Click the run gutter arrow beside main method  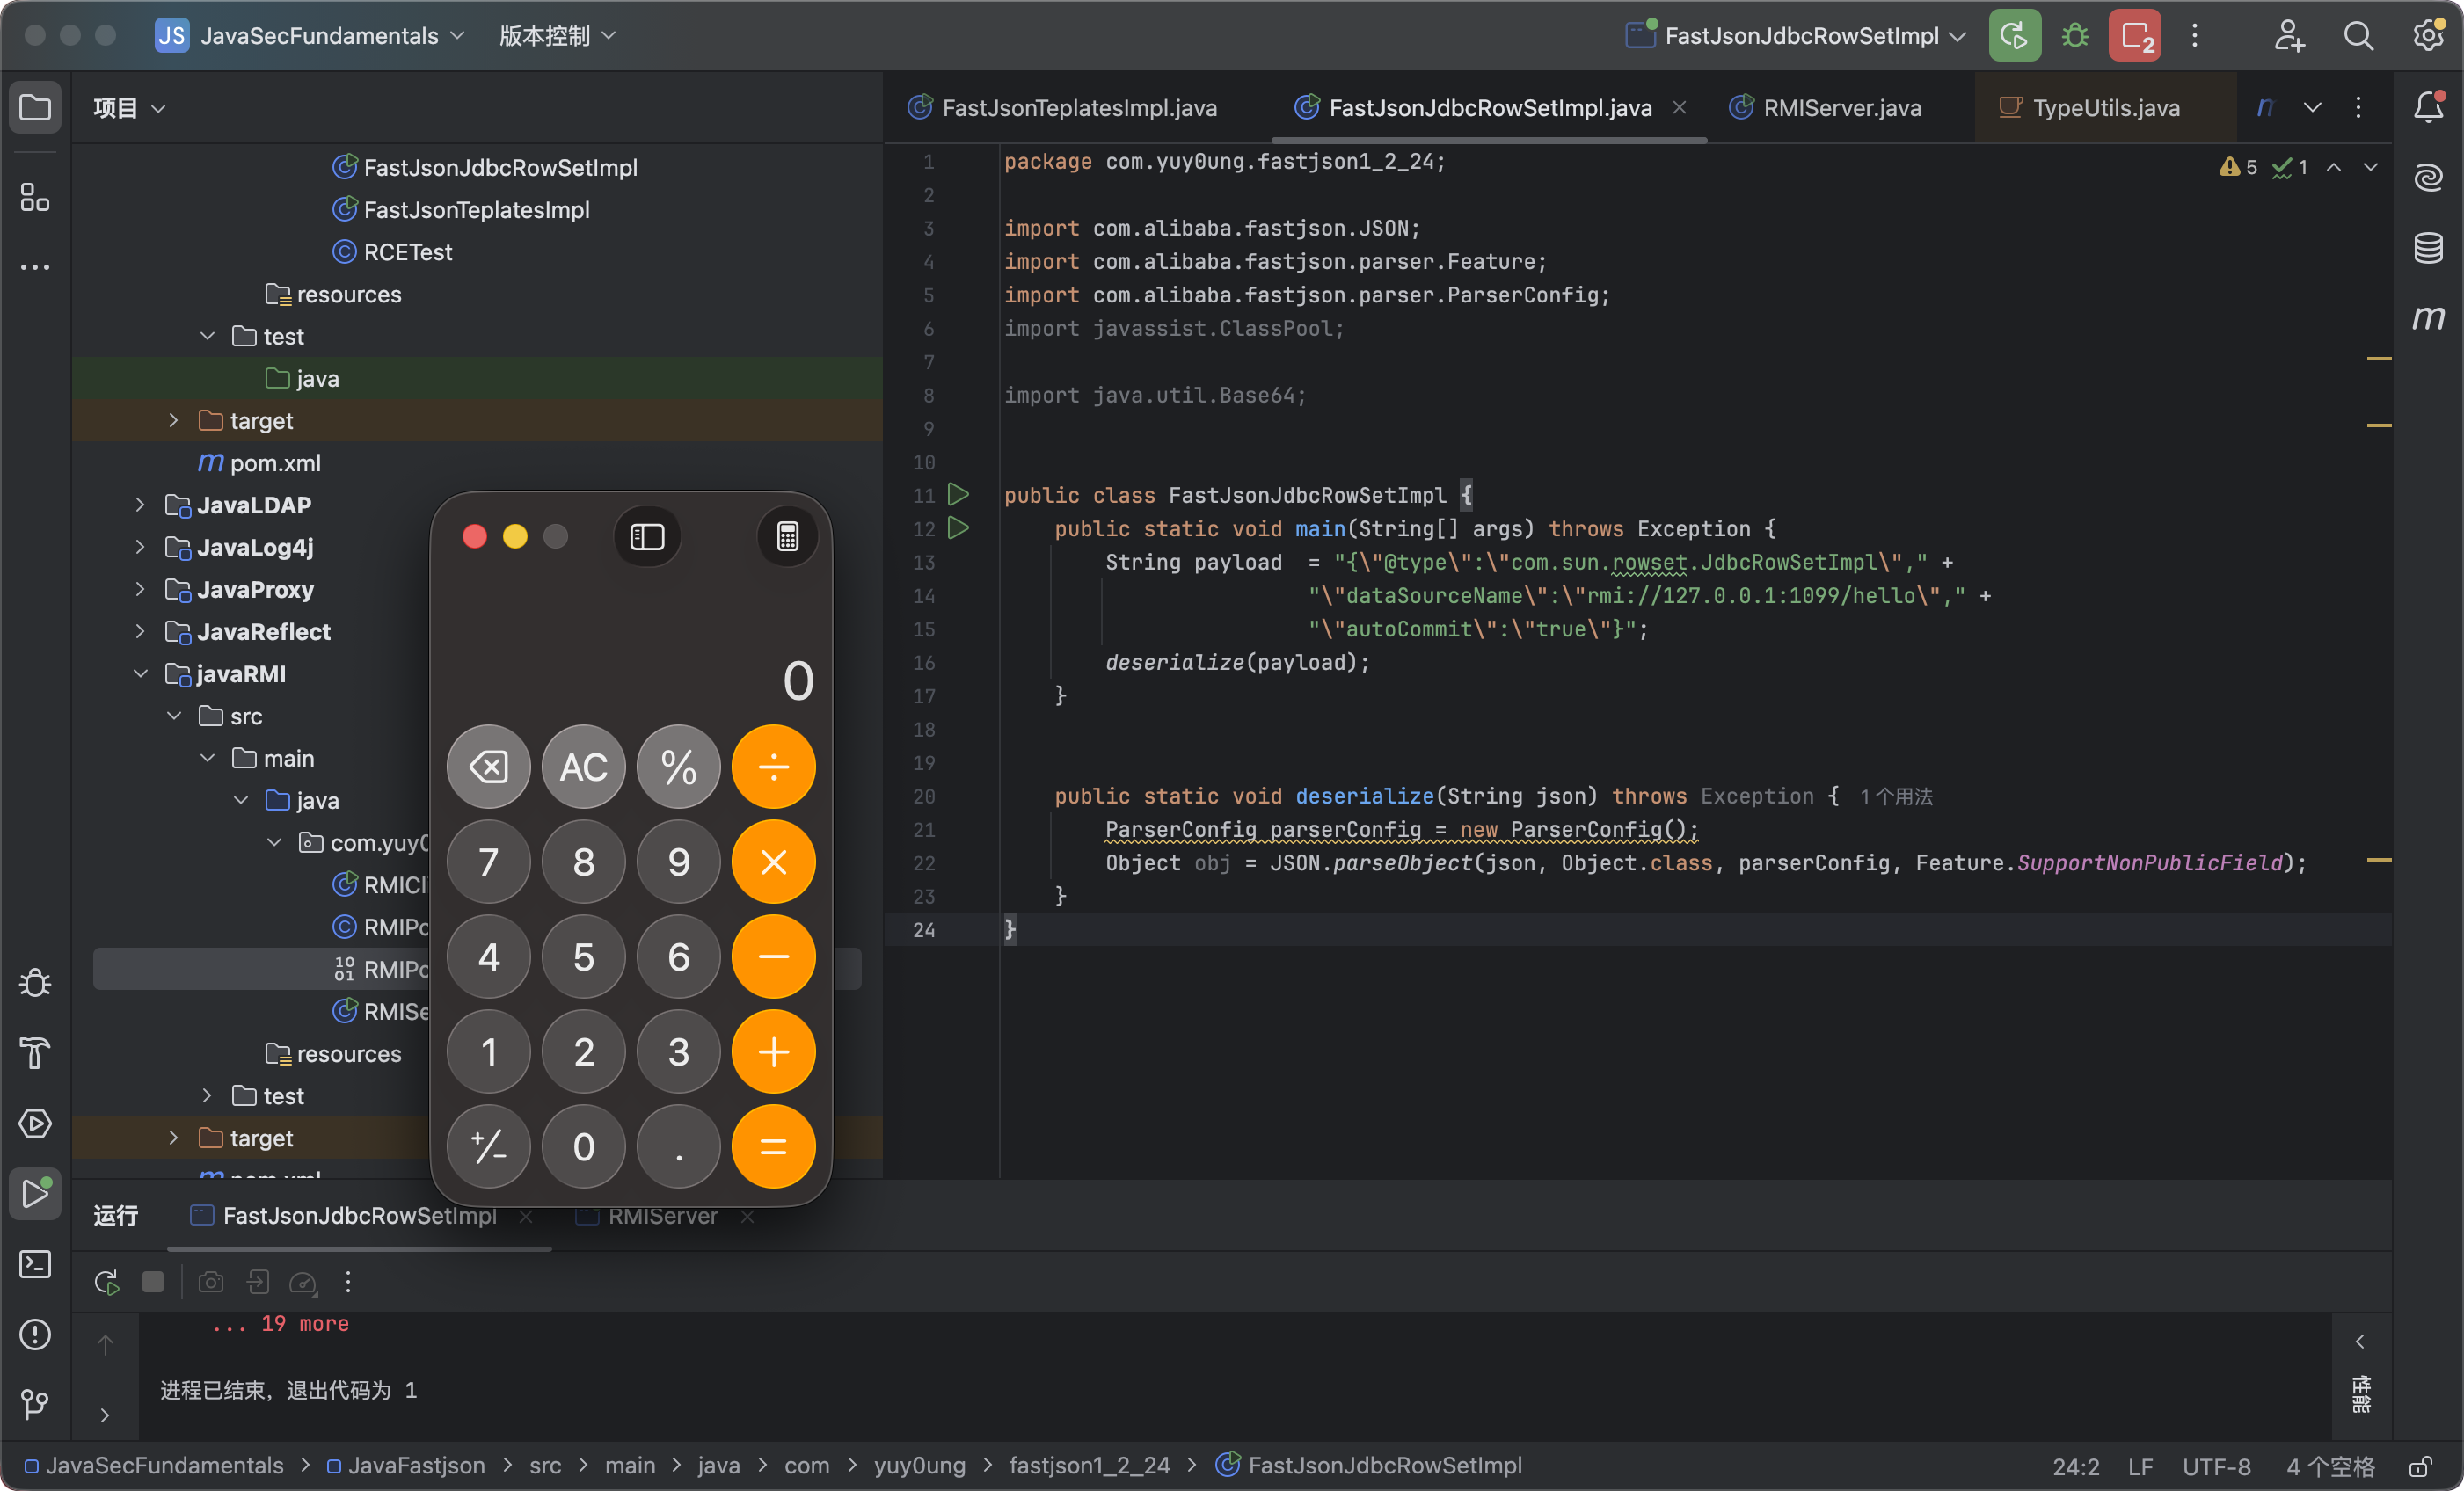(958, 528)
